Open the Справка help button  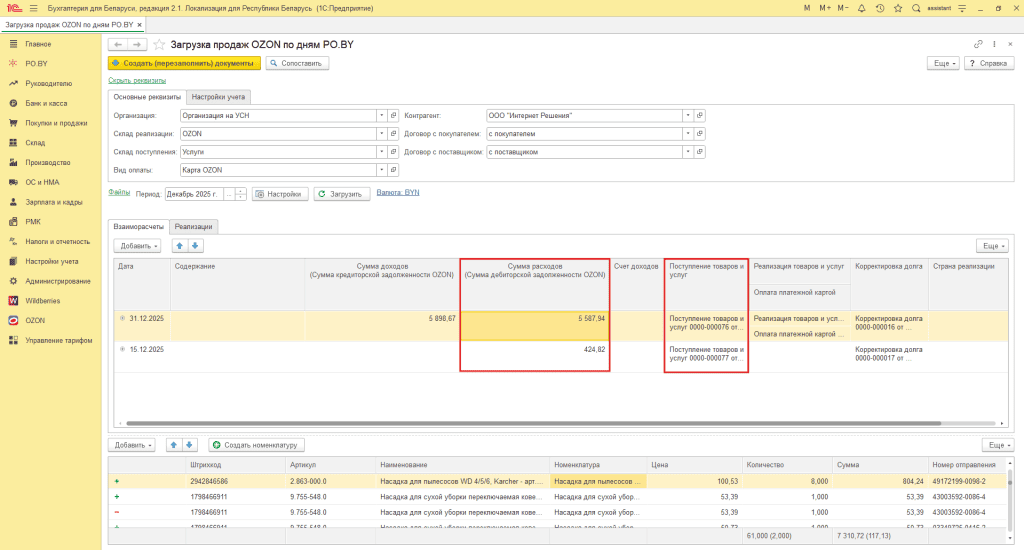[989, 63]
